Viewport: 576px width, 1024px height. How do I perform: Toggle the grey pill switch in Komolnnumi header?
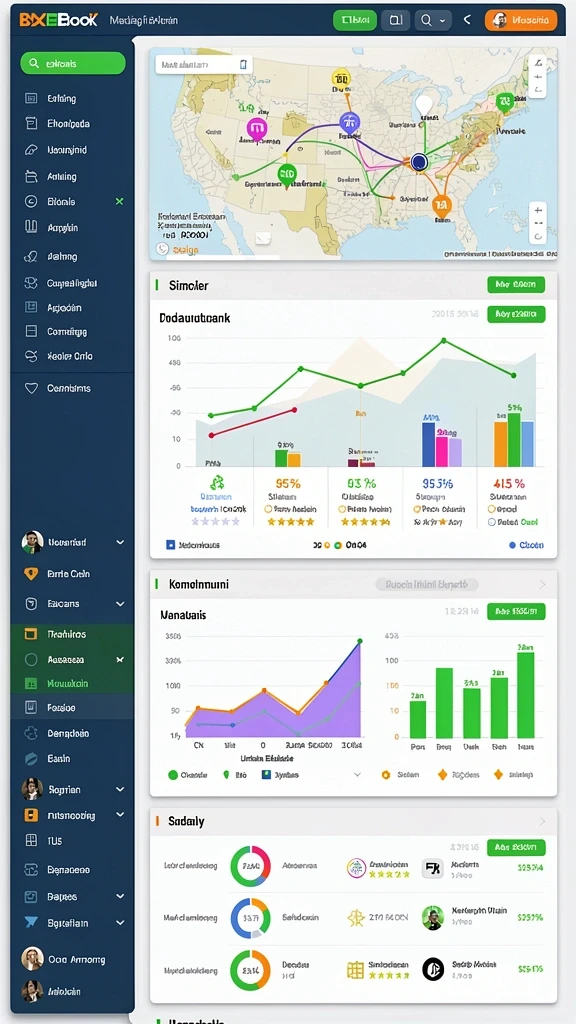tap(427, 584)
